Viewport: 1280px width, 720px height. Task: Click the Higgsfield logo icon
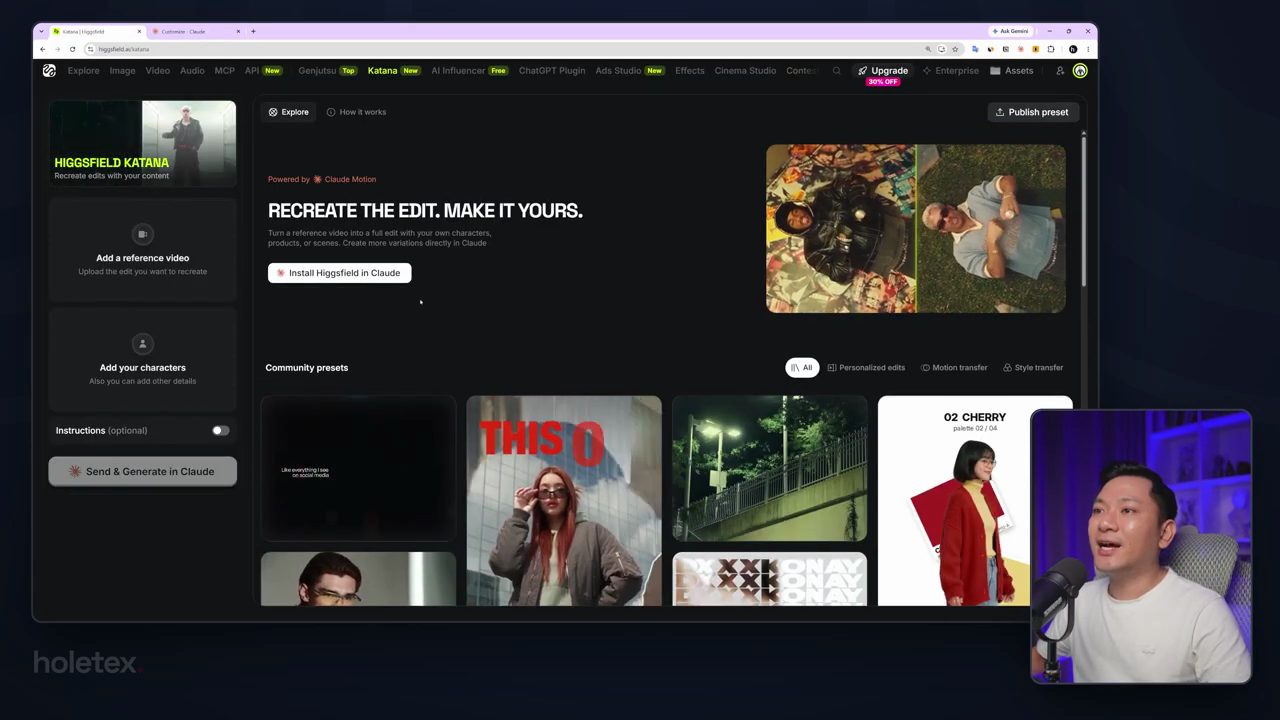coord(49,71)
